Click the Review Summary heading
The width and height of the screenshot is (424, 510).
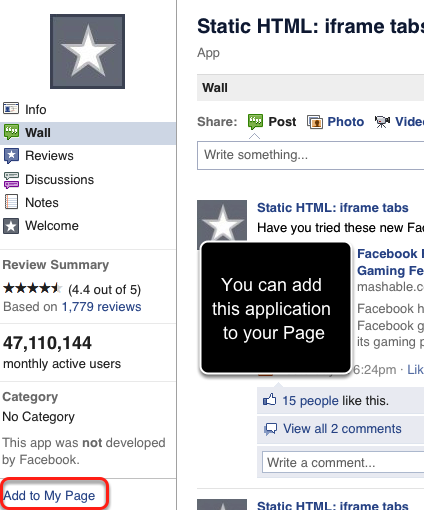[56, 265]
